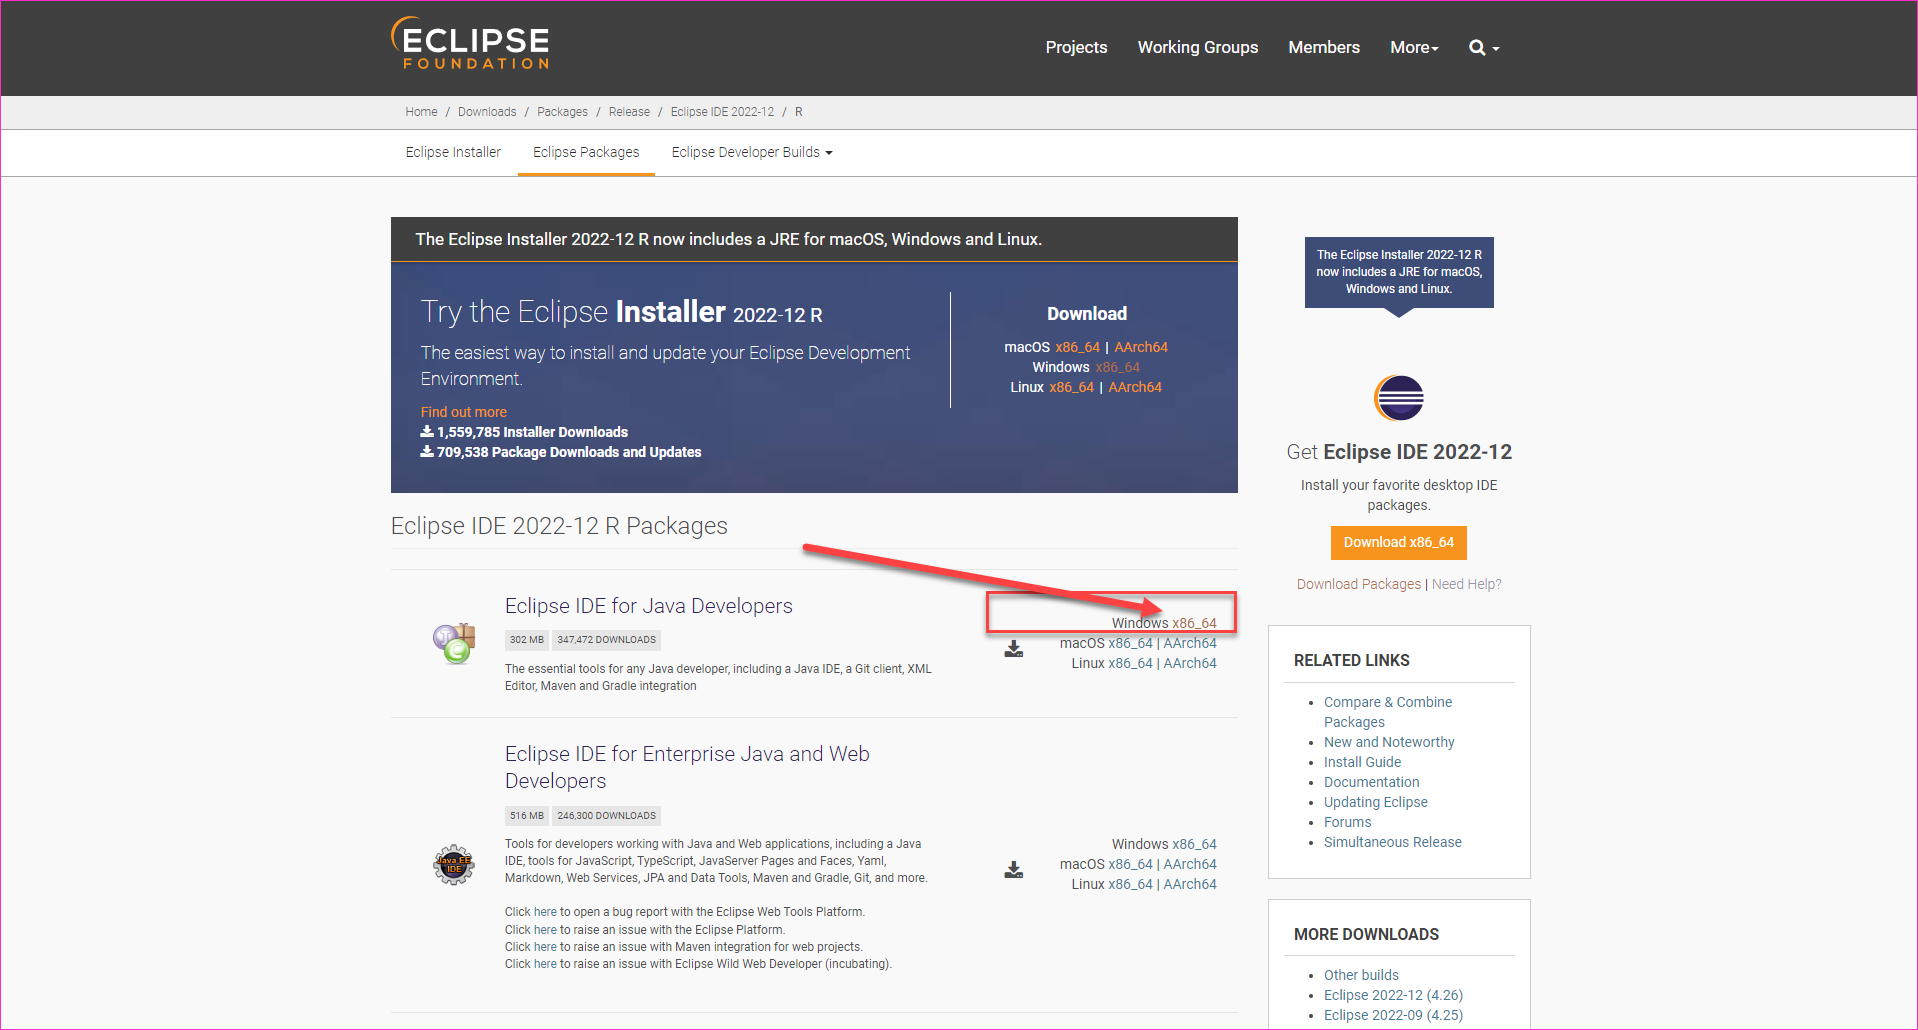The height and width of the screenshot is (1030, 1918).
Task: Open the Working Groups menu item
Action: [x=1198, y=47]
